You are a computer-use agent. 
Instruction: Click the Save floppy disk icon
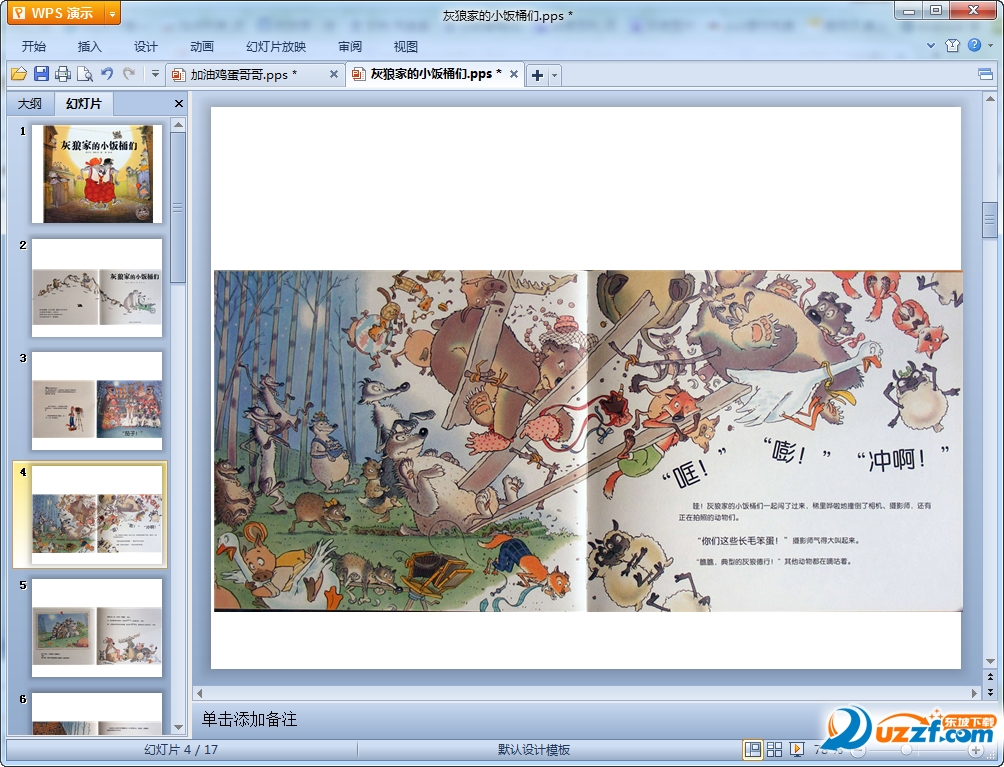[x=41, y=74]
